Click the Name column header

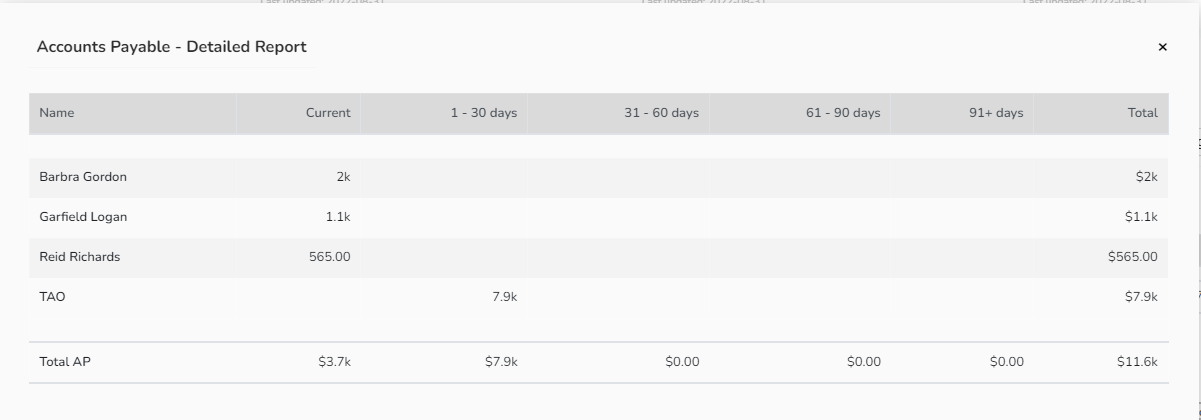pyautogui.click(x=57, y=113)
